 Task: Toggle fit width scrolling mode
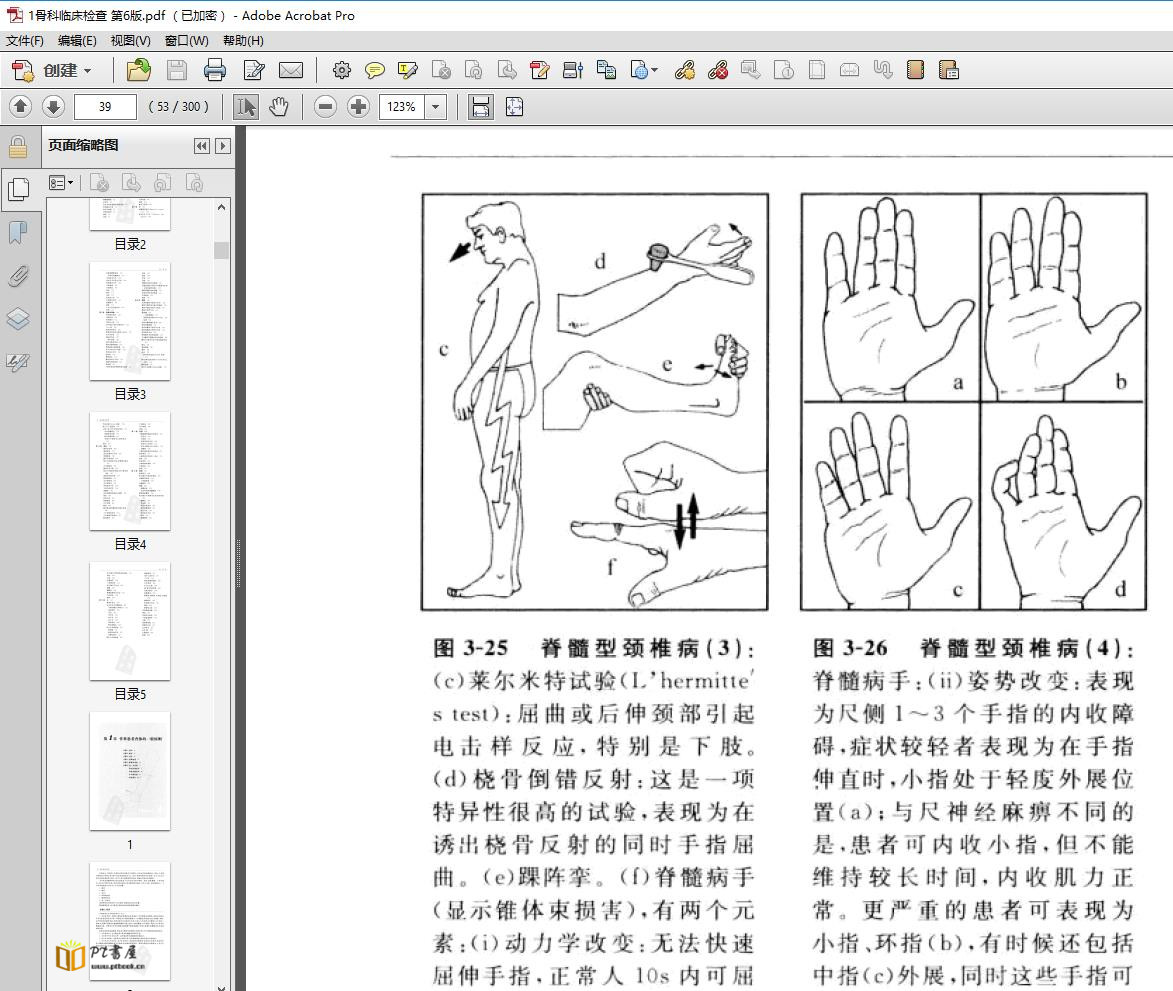coord(480,107)
